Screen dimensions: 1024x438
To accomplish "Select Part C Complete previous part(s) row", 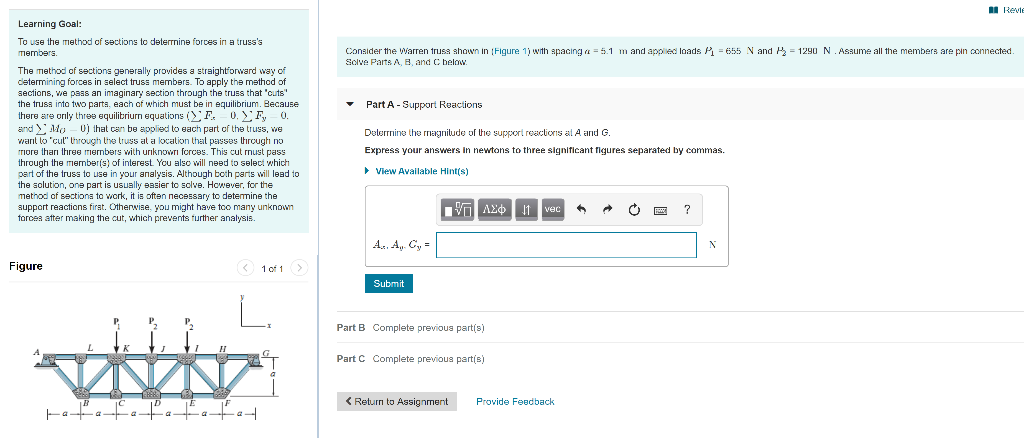I will [680, 358].
